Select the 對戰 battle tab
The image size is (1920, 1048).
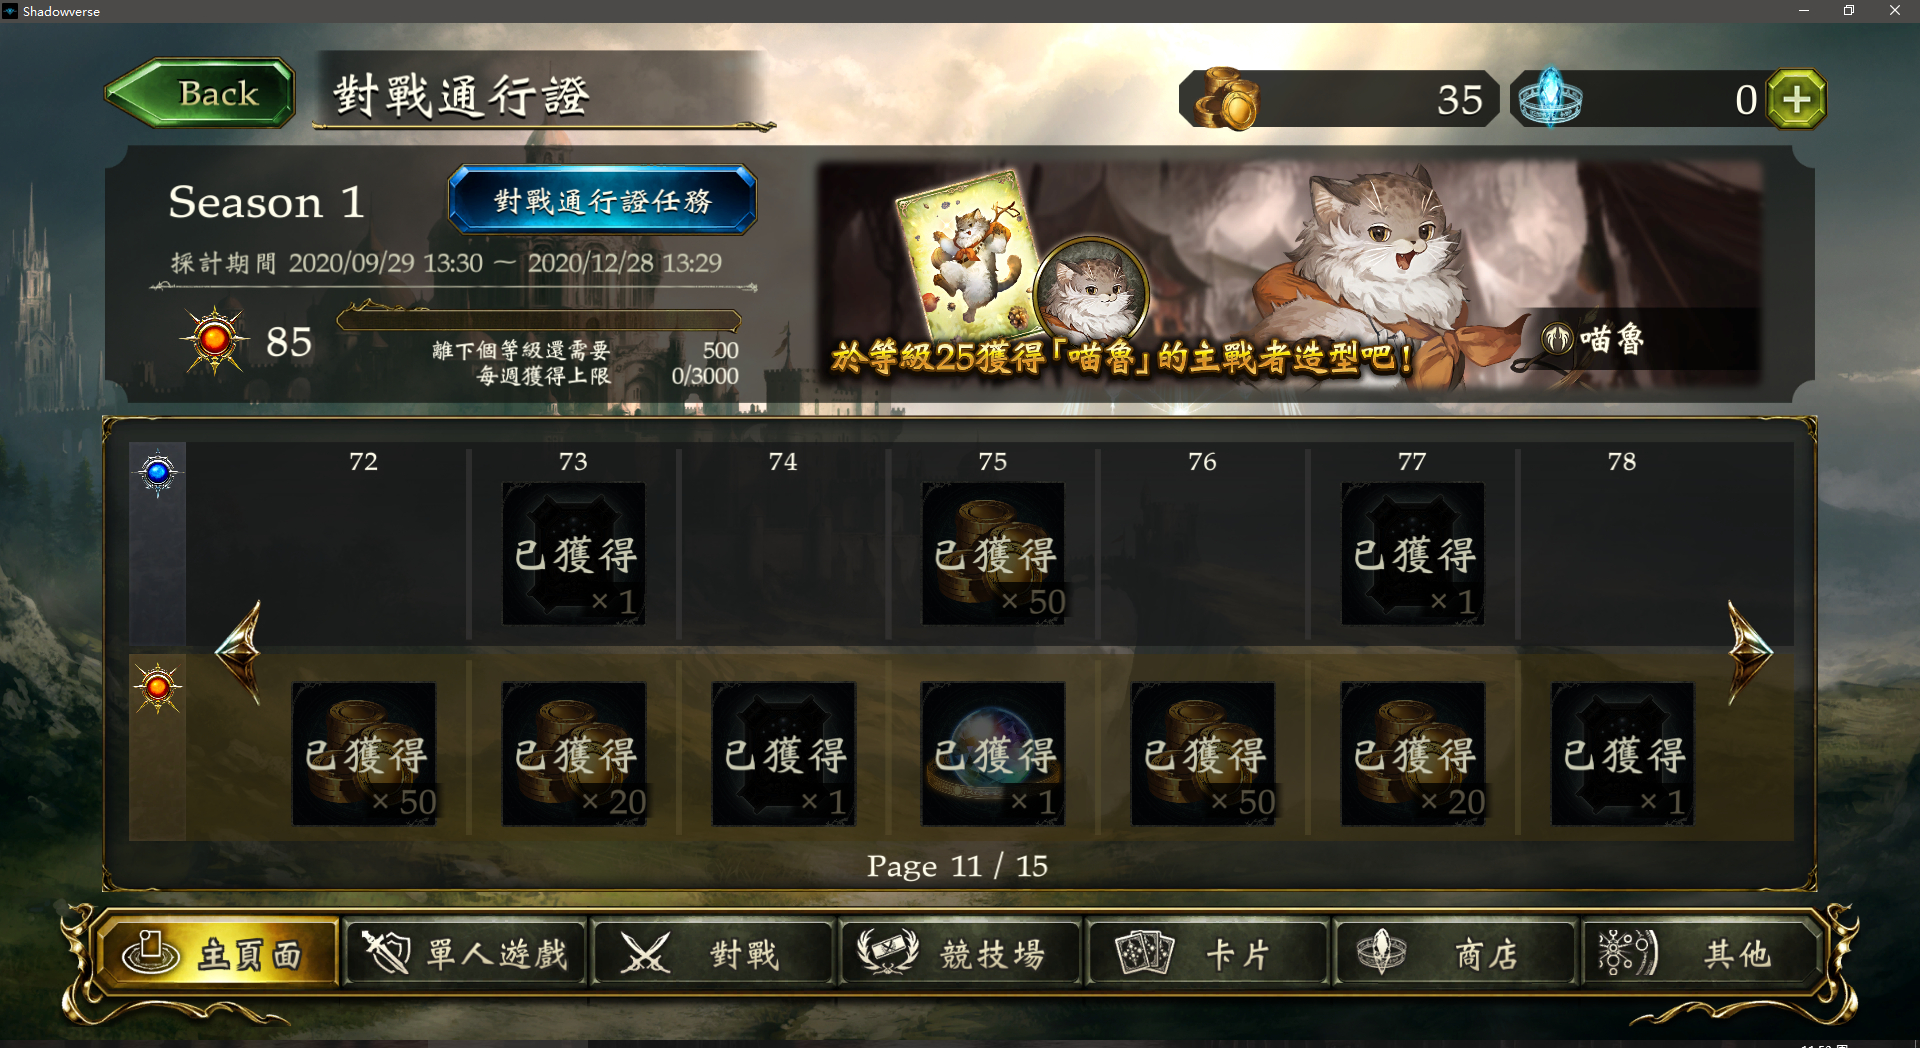tap(712, 953)
